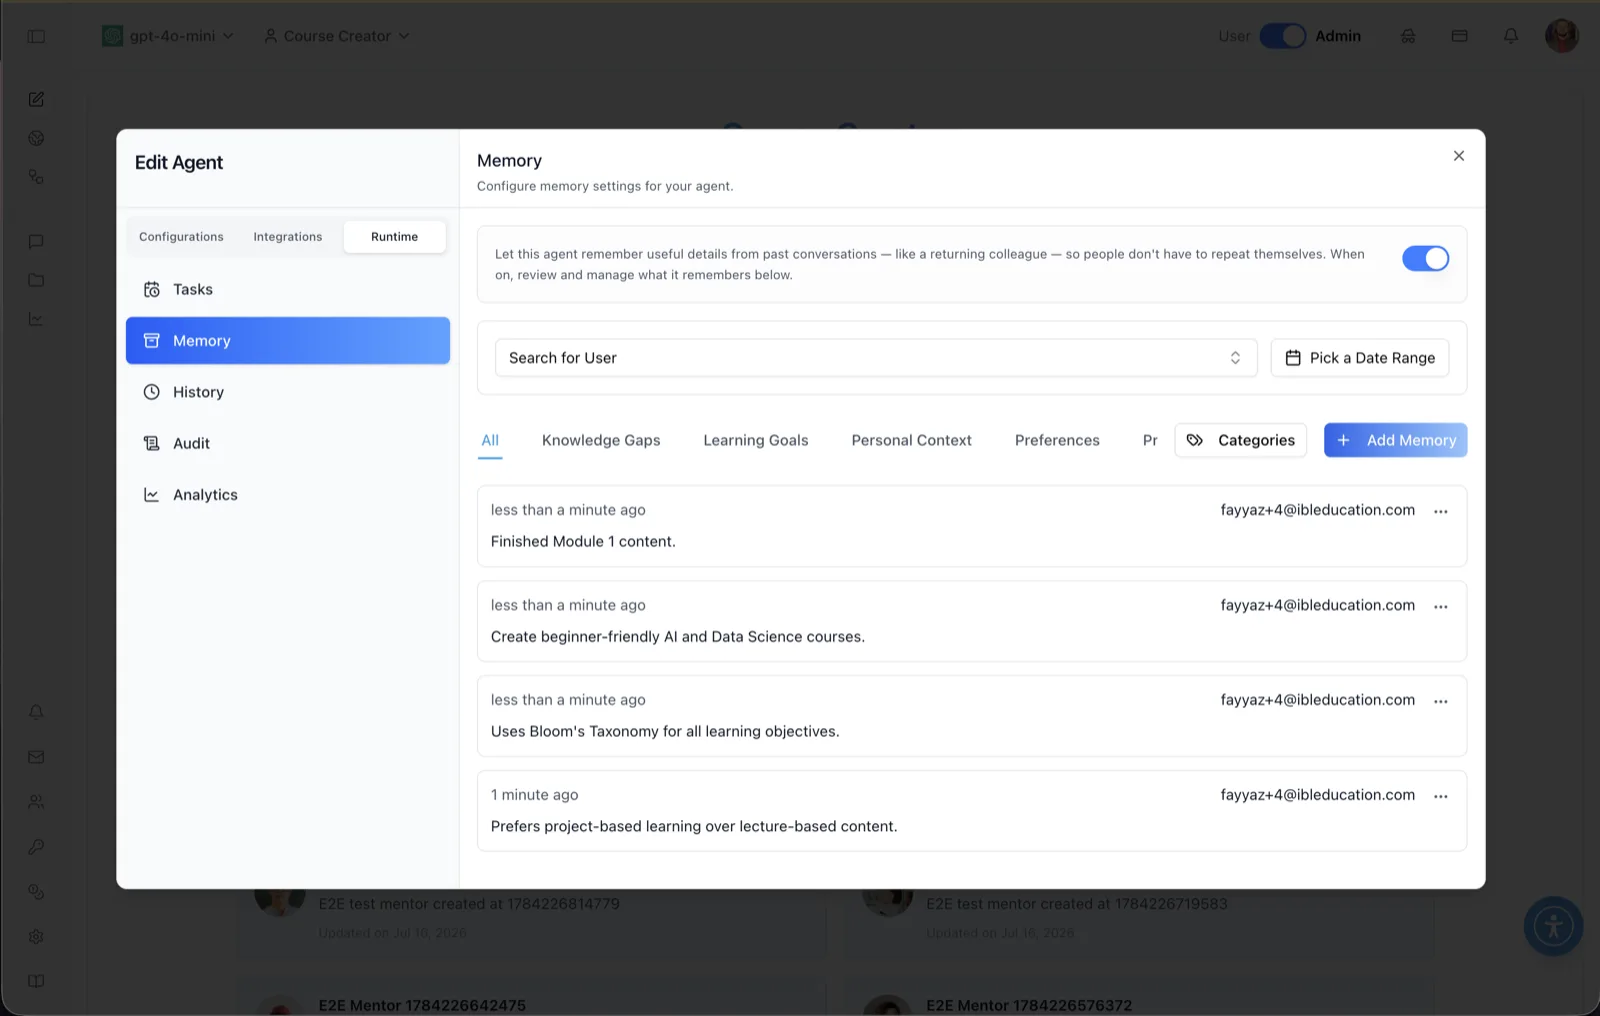Open the gpt-4o-mini model dropdown

(169, 36)
